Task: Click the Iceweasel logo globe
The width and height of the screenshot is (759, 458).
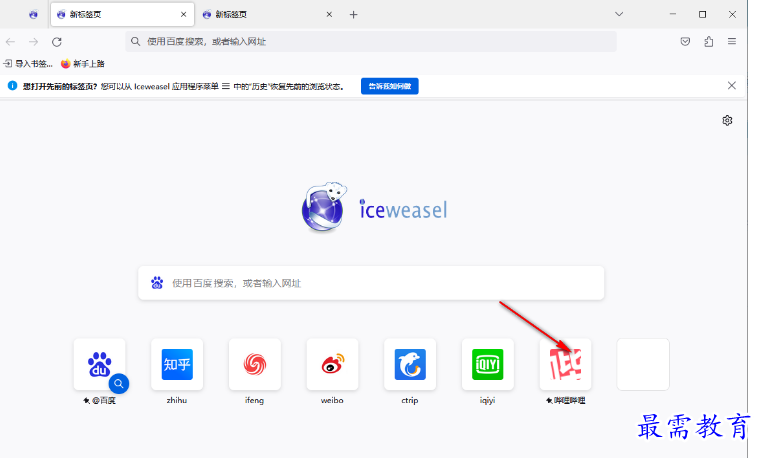Action: 324,207
